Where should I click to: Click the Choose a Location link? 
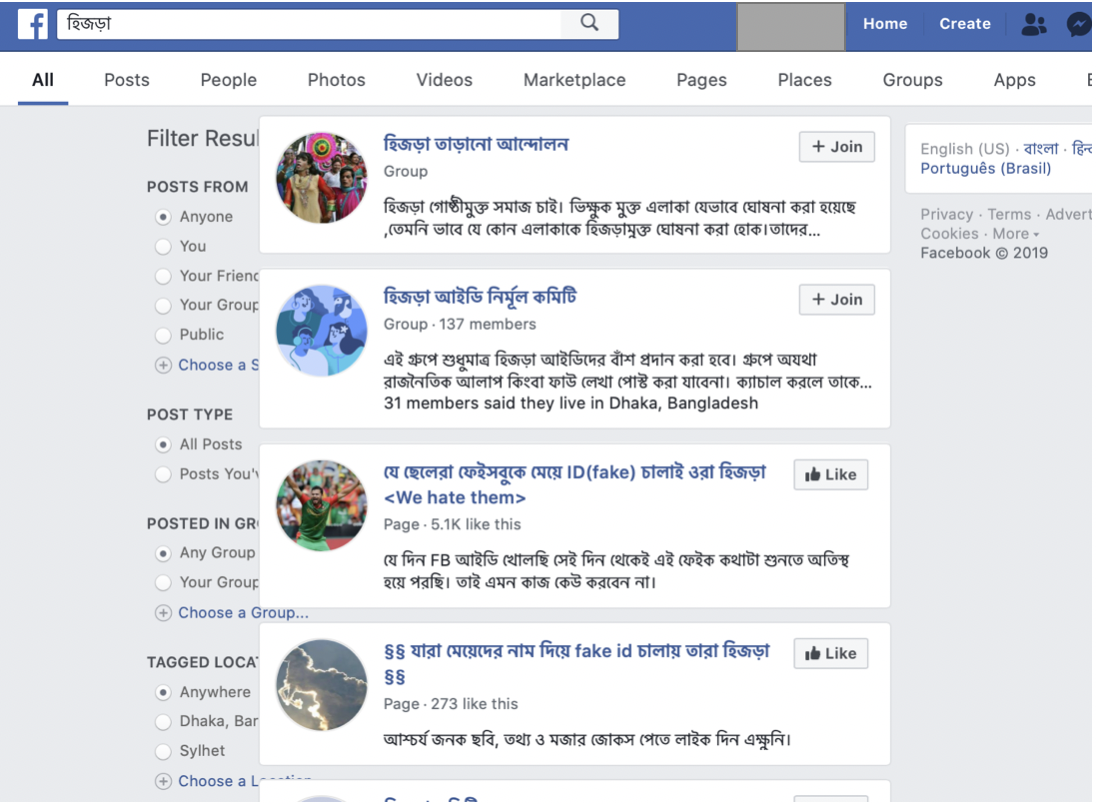point(245,782)
